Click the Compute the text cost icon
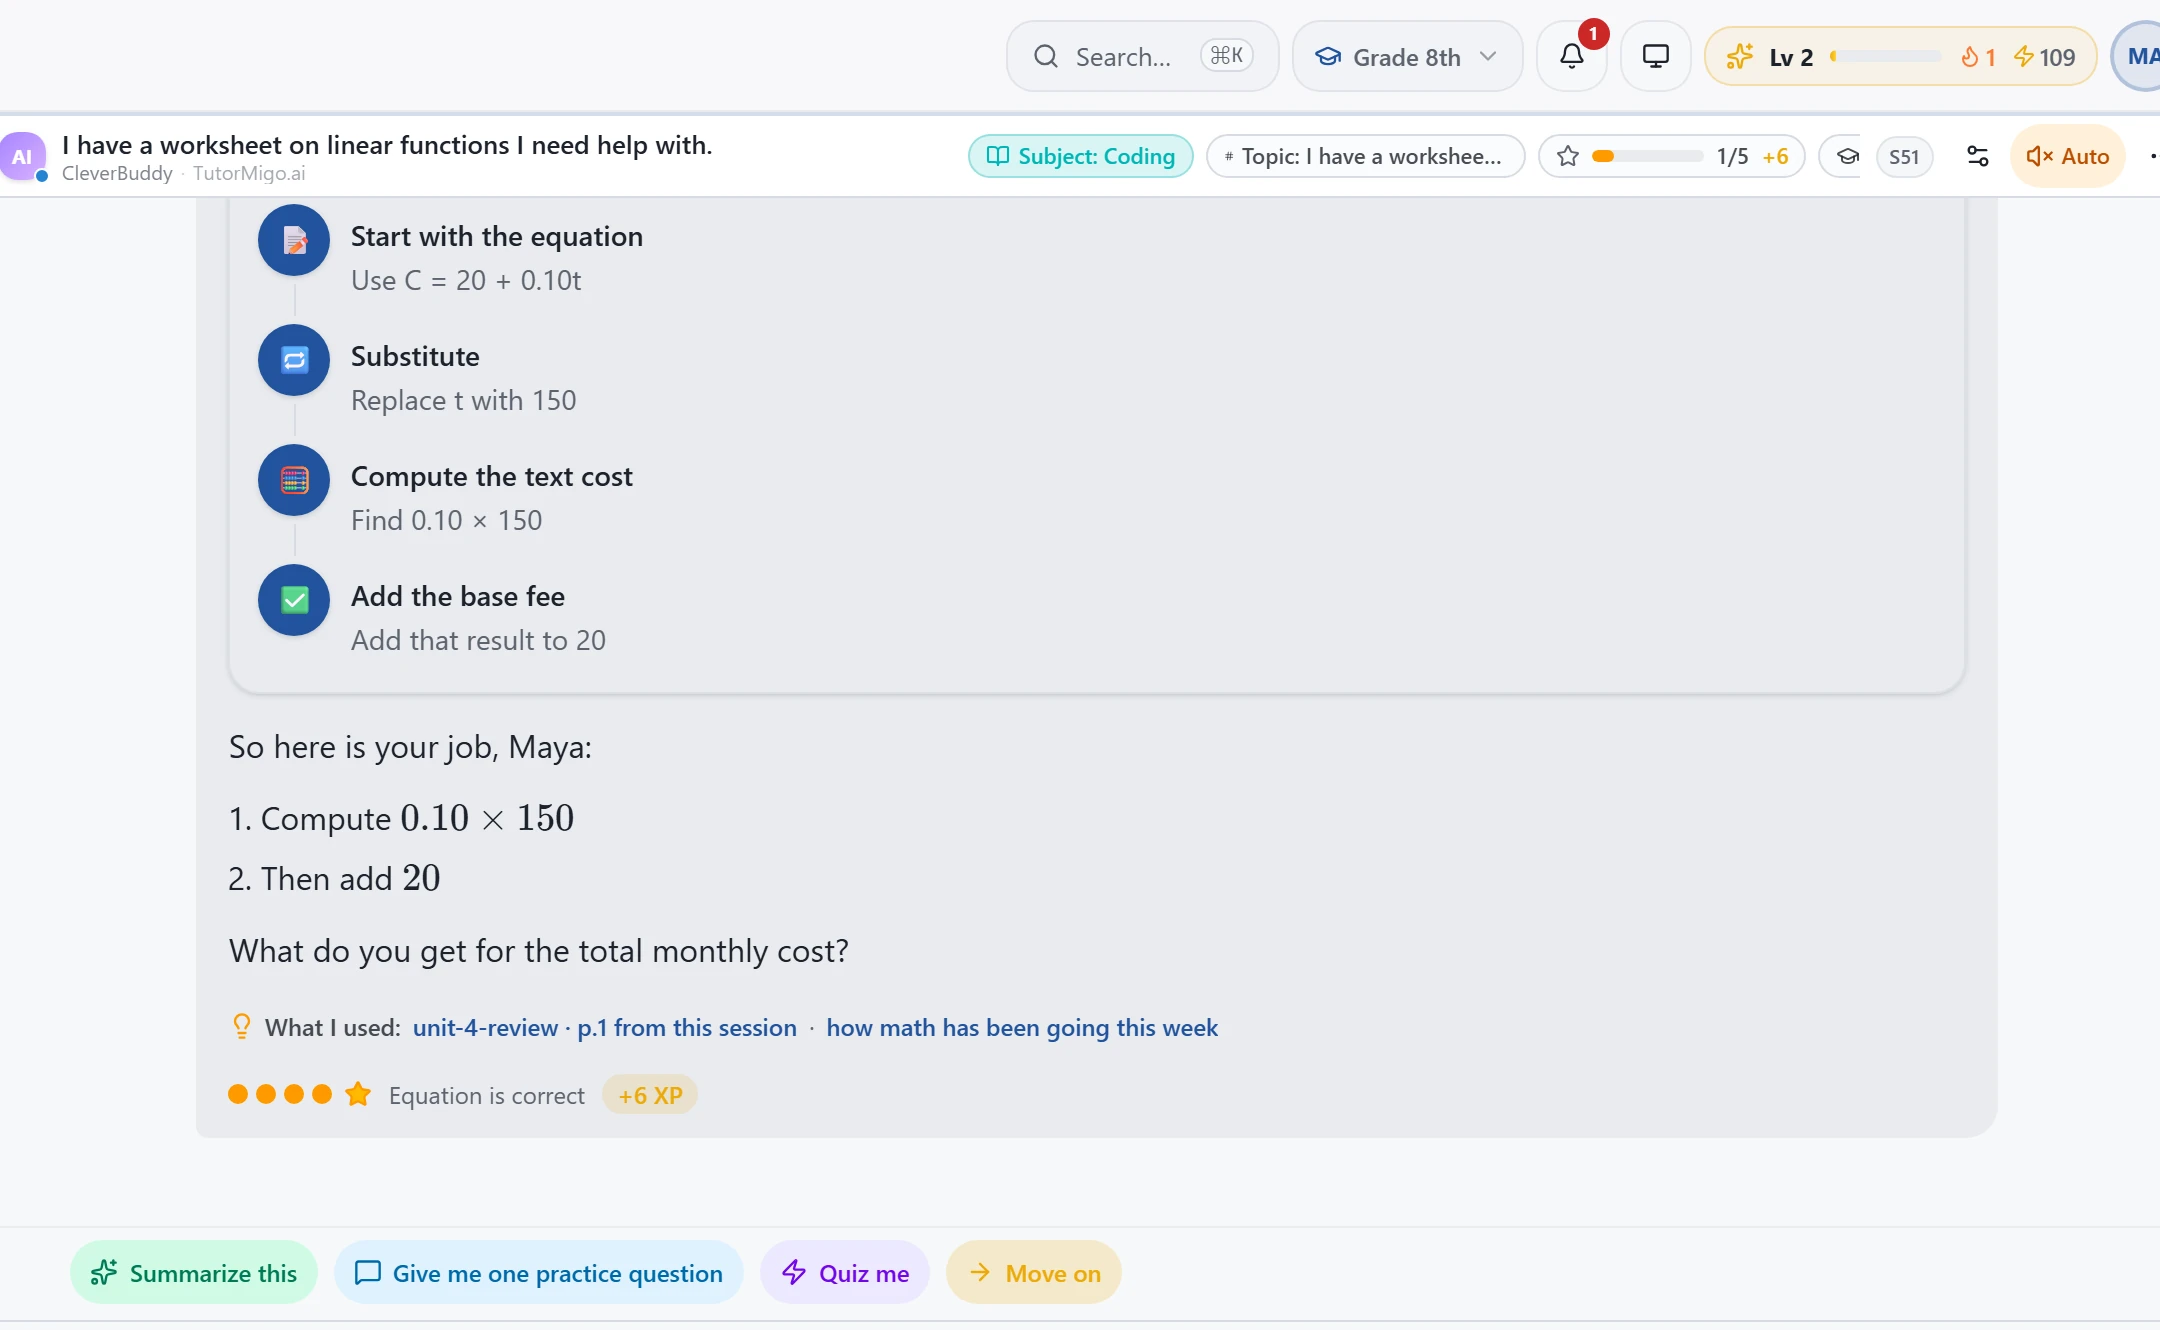The image size is (2160, 1330). (x=294, y=480)
